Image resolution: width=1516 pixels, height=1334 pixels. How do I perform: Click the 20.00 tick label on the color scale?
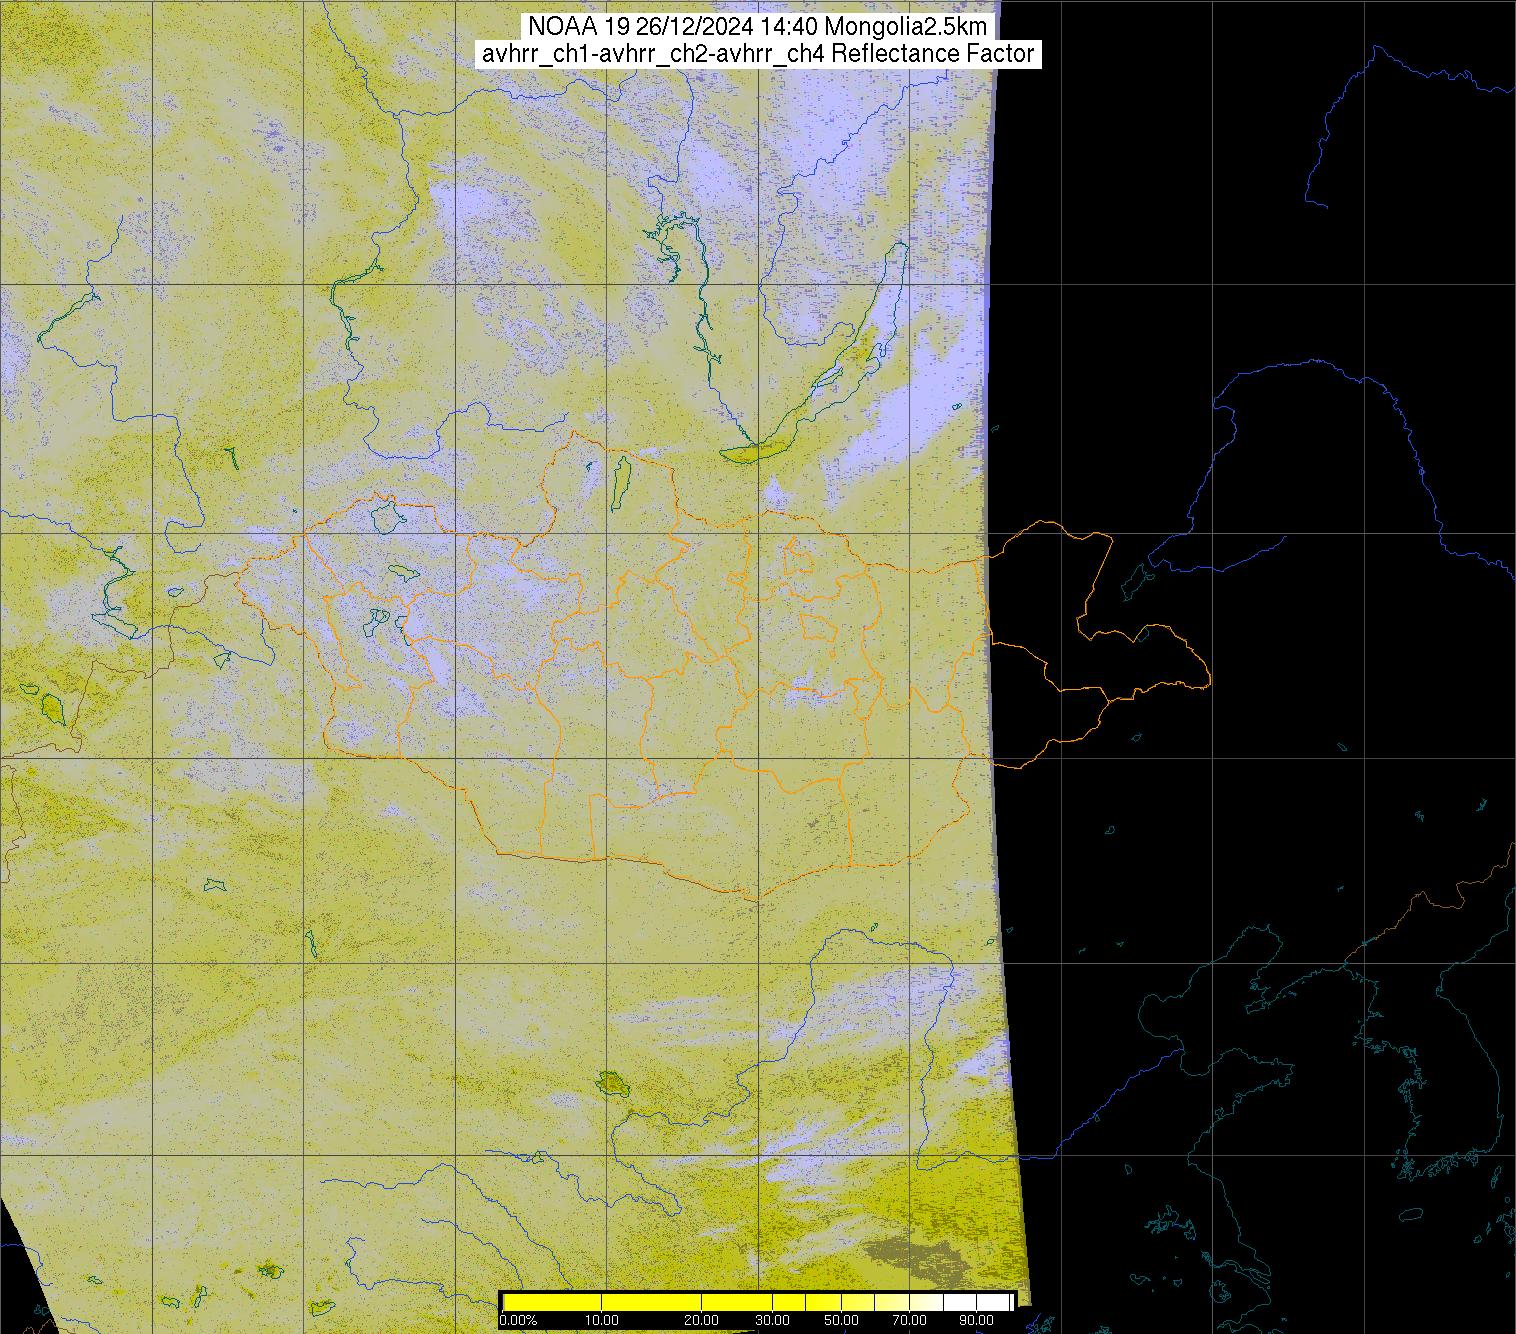(x=701, y=1320)
